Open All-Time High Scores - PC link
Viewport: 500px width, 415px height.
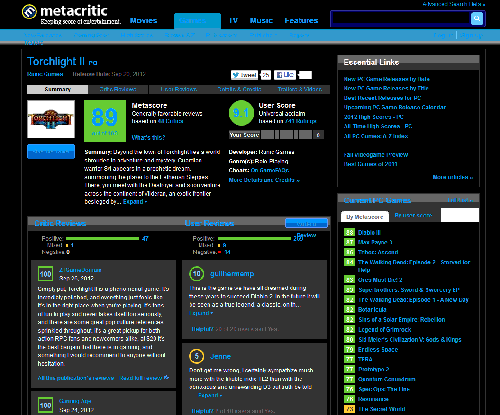point(378,126)
